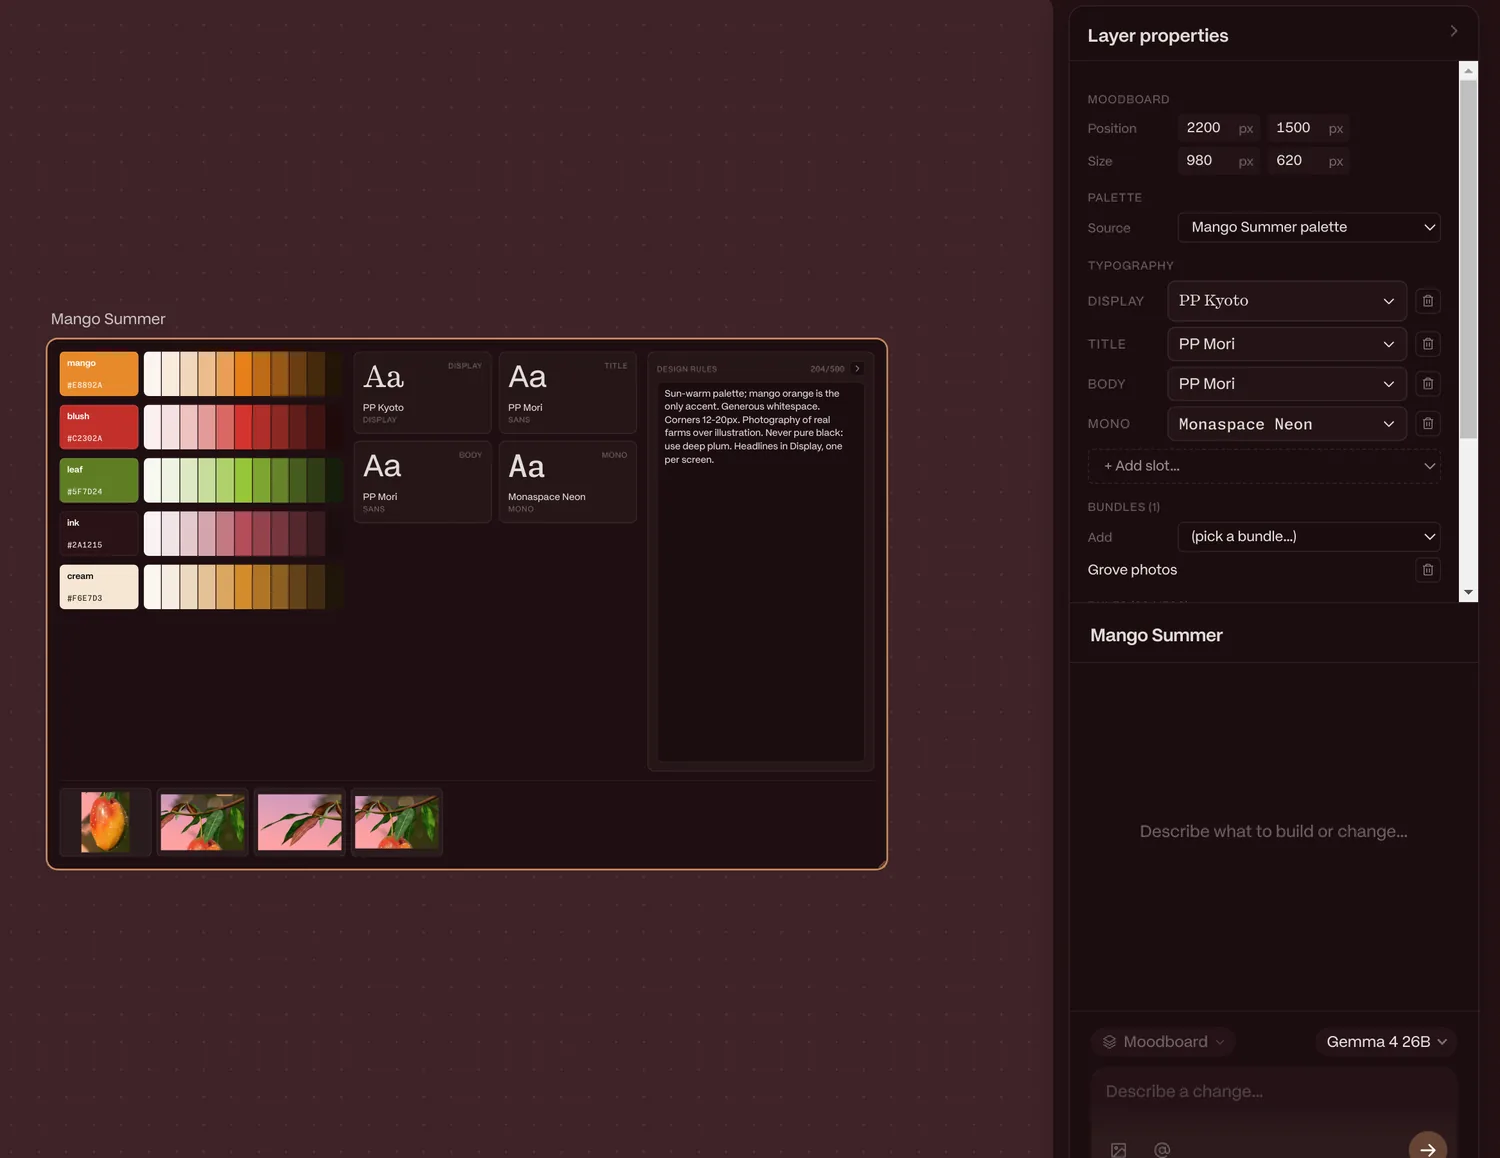Image resolution: width=1500 pixels, height=1158 pixels.
Task: Open the second branch photo thumbnail
Action: click(202, 822)
